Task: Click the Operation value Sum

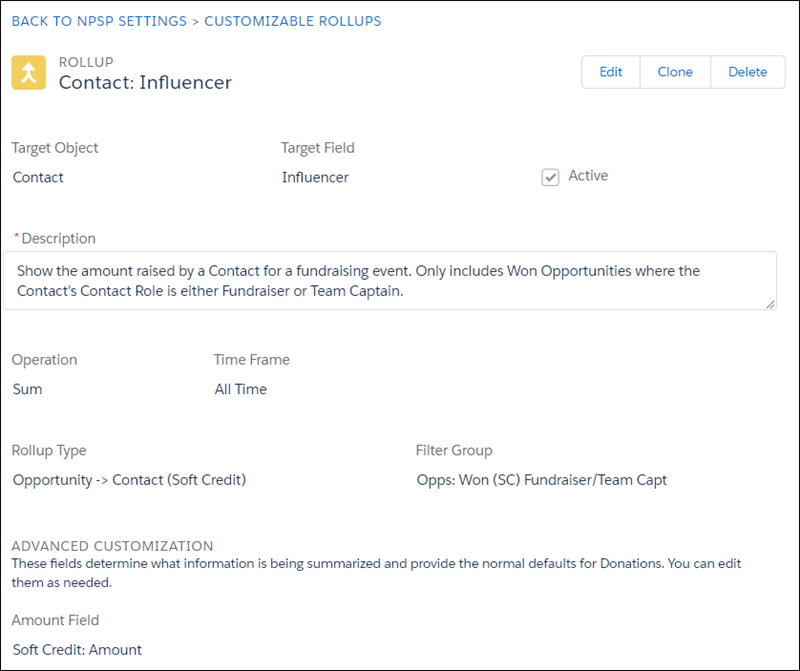Action: [28, 389]
